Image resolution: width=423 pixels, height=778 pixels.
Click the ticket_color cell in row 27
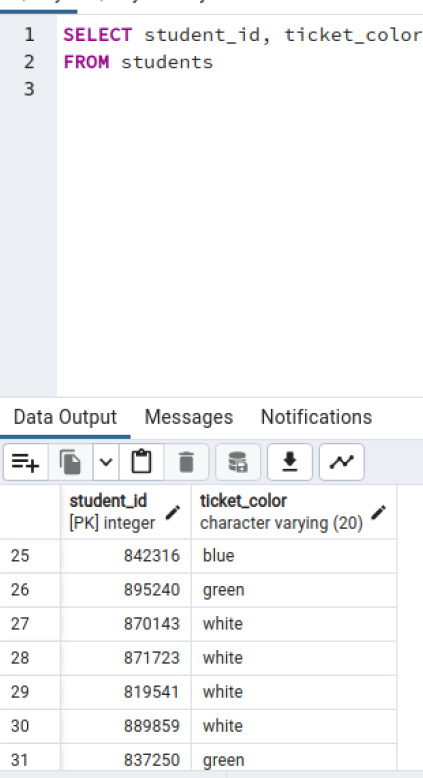point(294,624)
